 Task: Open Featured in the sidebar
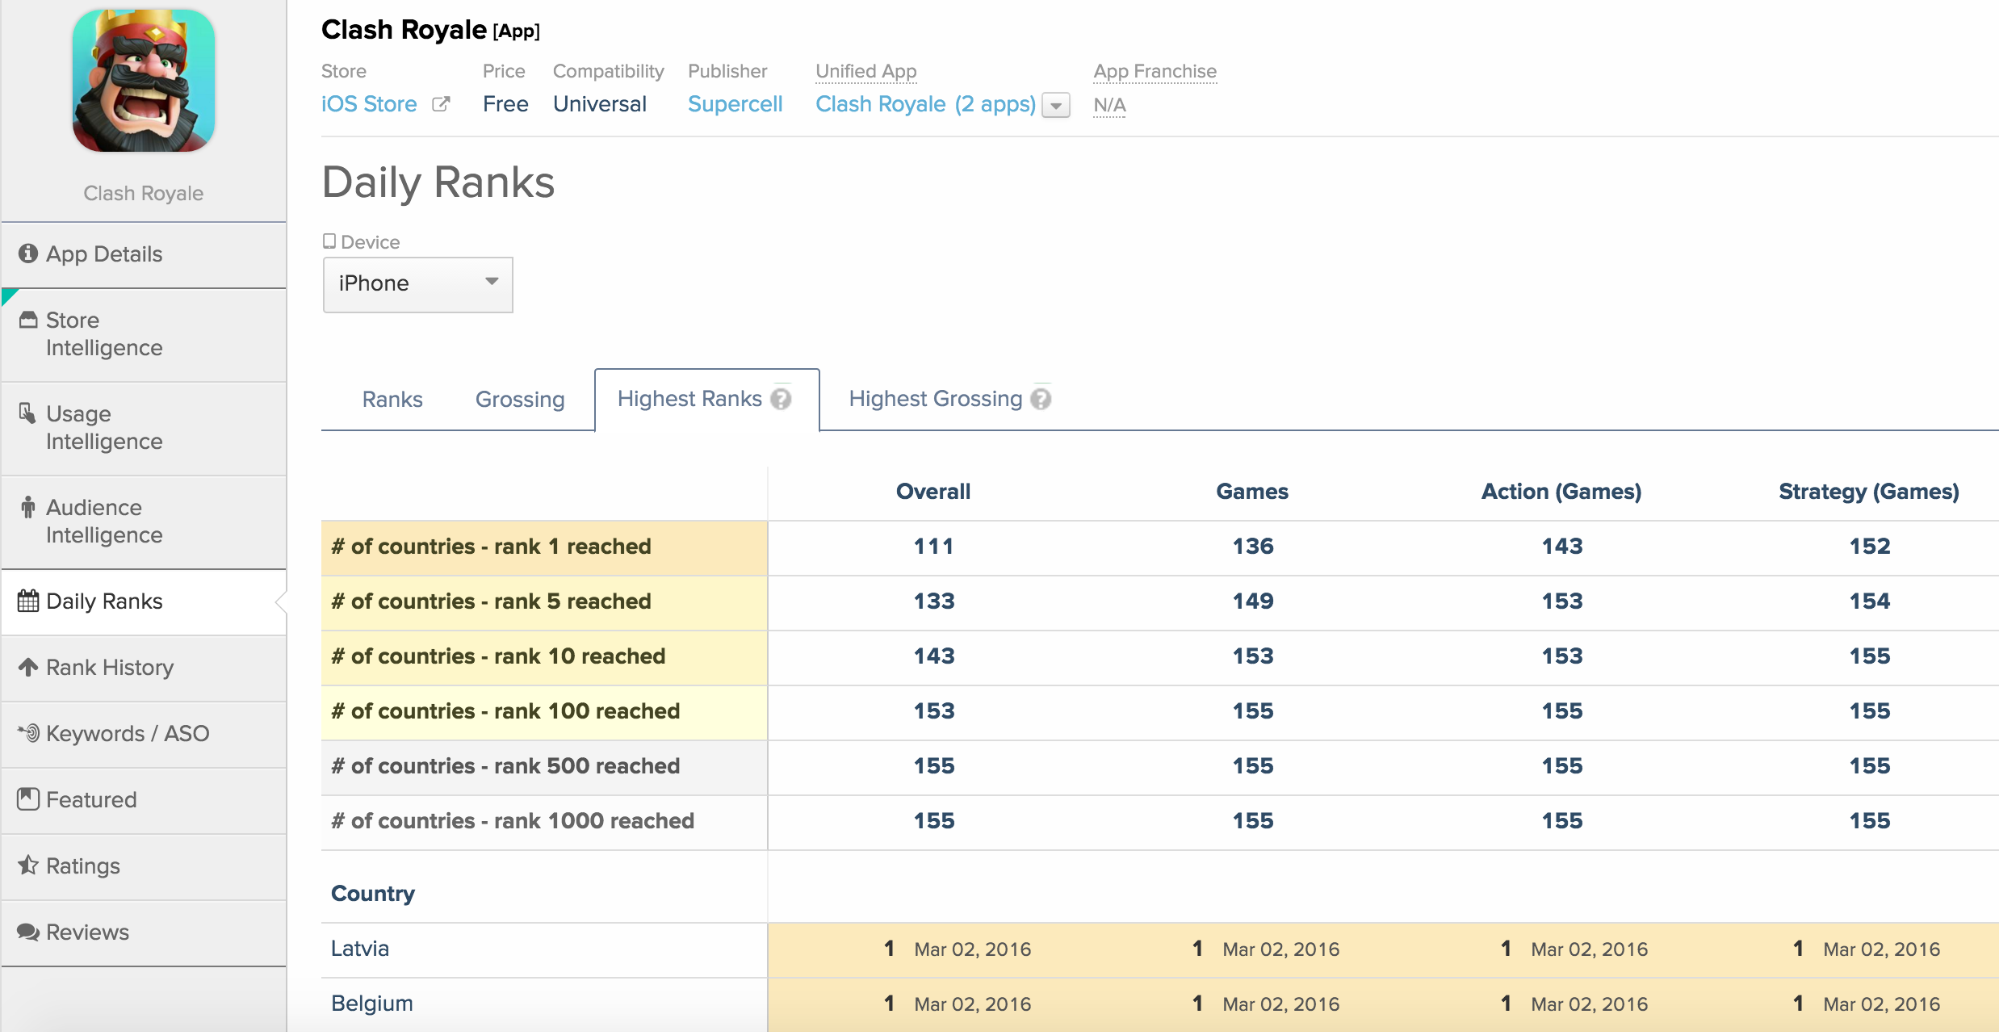pyautogui.click(x=144, y=800)
